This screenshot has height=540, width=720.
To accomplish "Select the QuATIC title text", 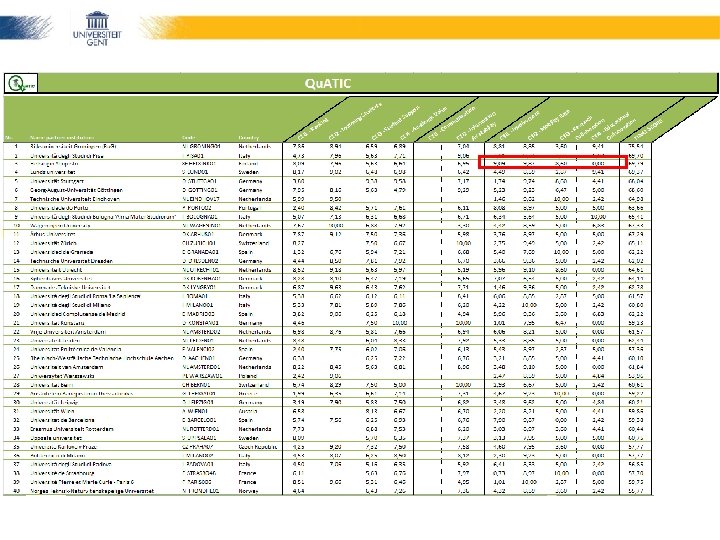I will [x=327, y=84].
